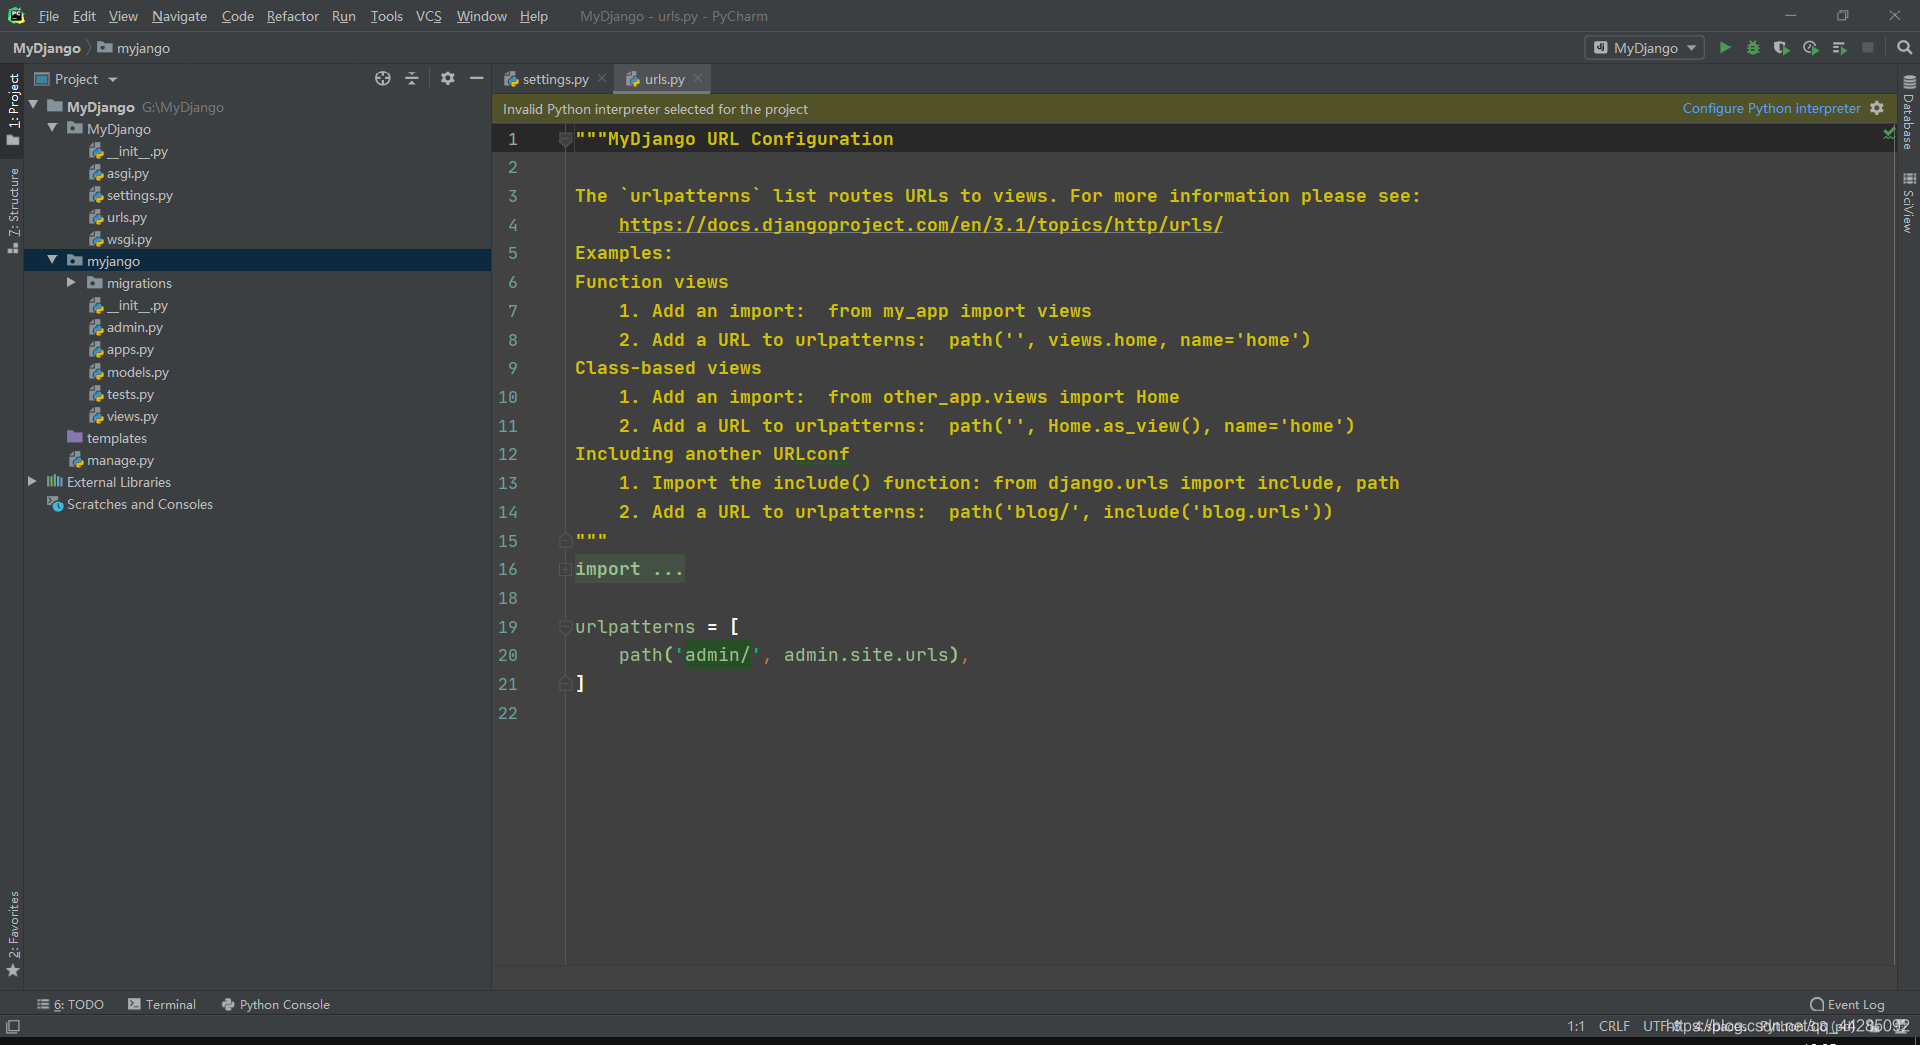This screenshot has width=1920, height=1045.
Task: Run the MyDjango configuration
Action: (x=1724, y=48)
